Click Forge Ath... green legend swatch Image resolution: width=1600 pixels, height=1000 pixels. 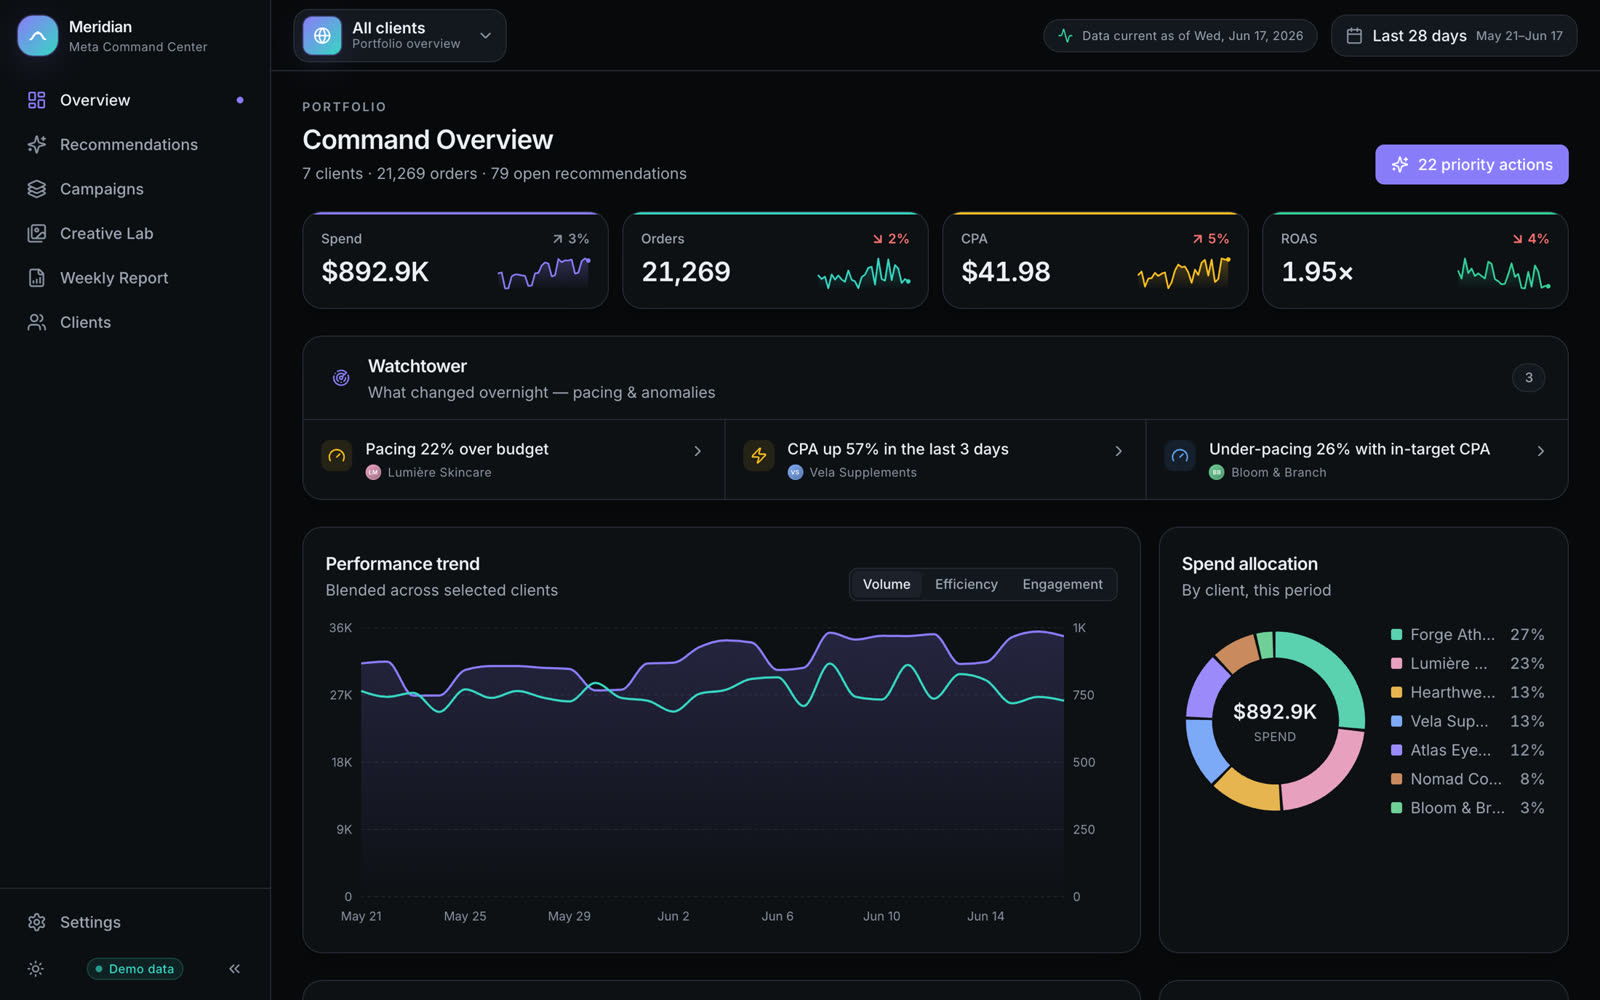[x=1396, y=635]
